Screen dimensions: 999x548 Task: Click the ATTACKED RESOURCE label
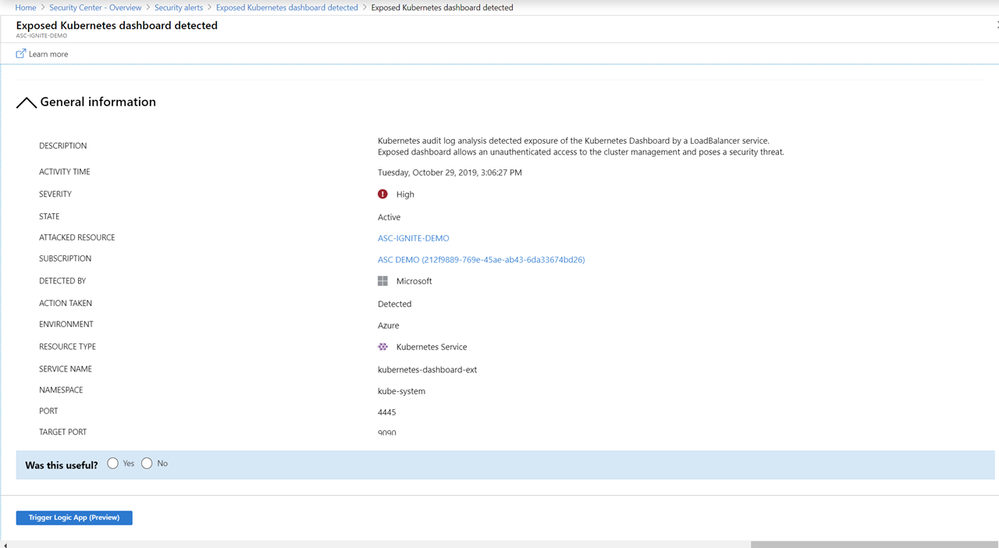point(77,238)
